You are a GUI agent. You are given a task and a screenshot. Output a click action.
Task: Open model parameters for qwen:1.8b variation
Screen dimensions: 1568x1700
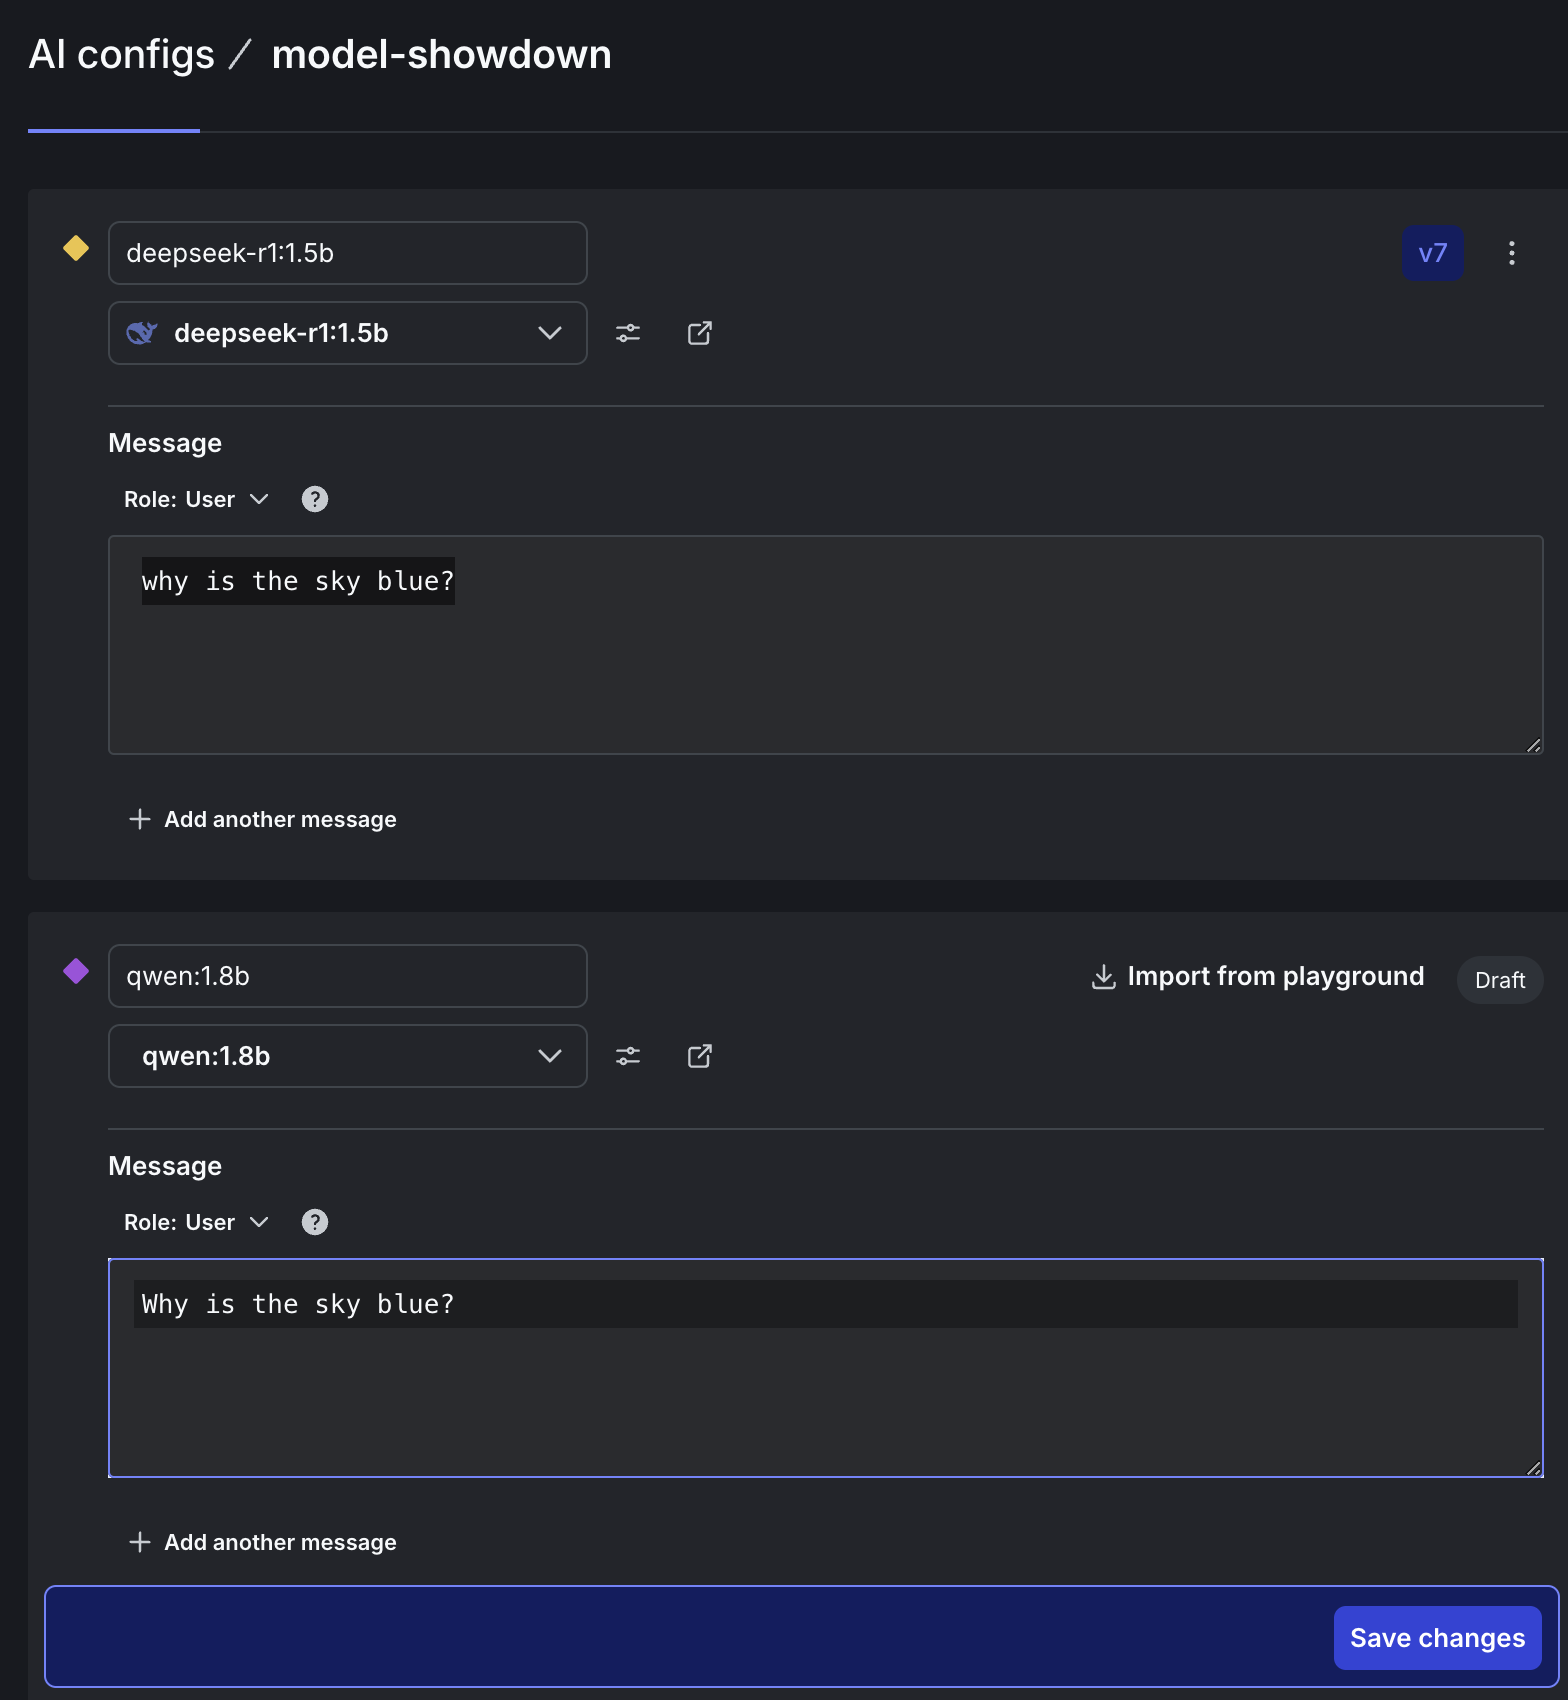click(628, 1056)
